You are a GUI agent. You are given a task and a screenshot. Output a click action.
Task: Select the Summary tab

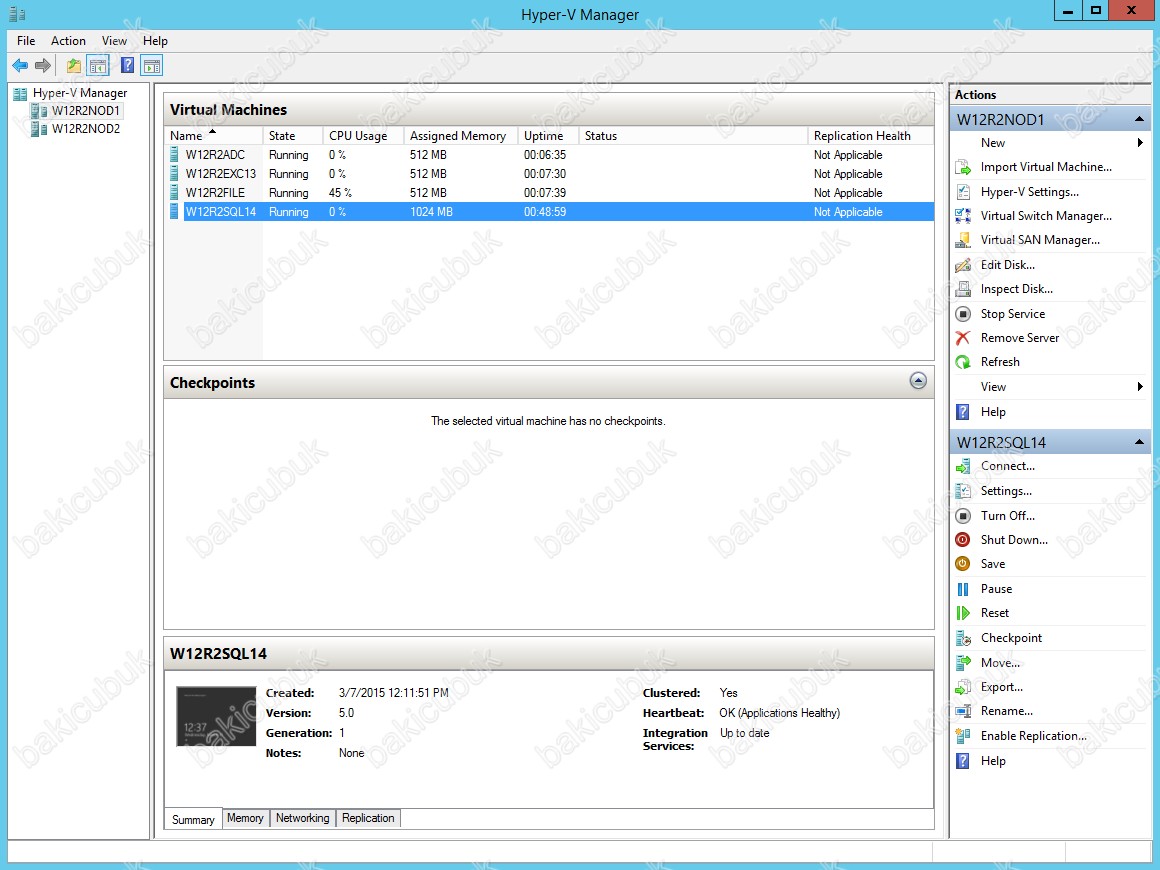pos(193,819)
